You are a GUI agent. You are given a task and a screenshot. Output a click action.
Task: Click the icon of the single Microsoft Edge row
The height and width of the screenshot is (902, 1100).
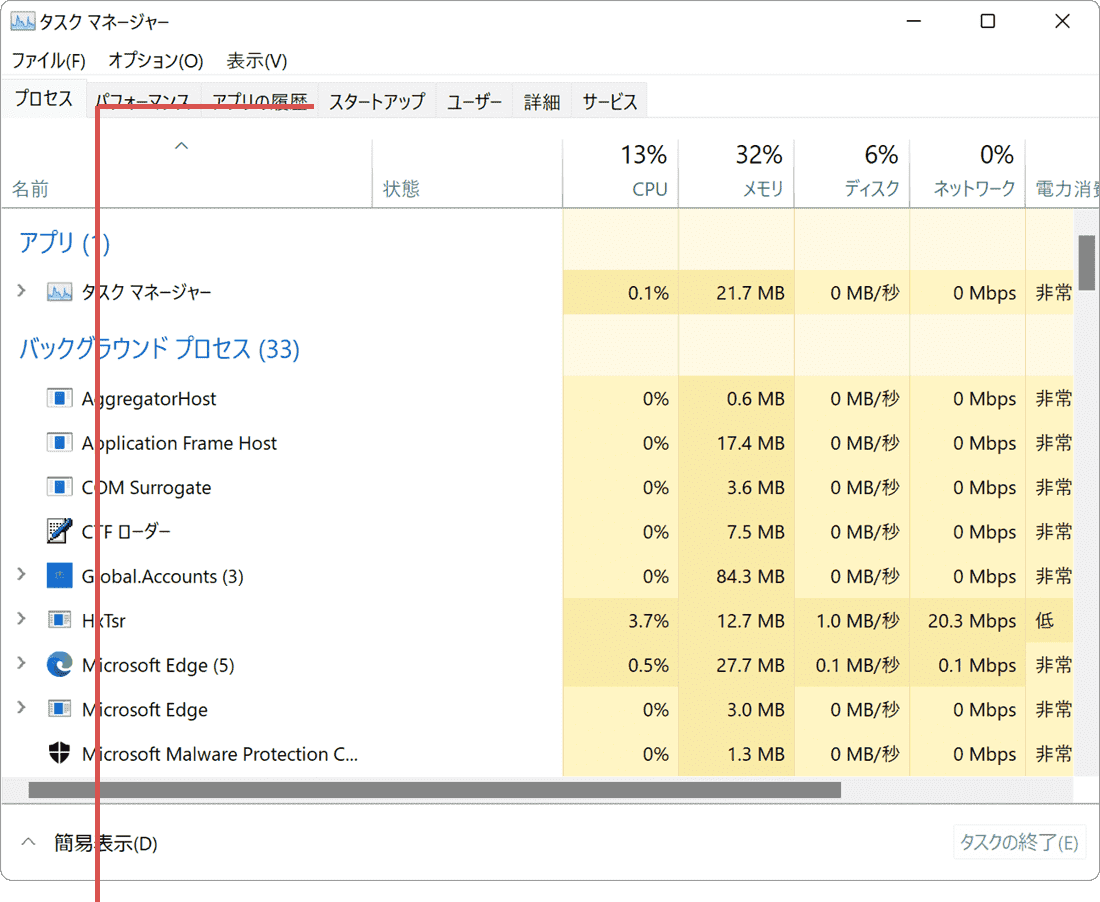point(60,708)
